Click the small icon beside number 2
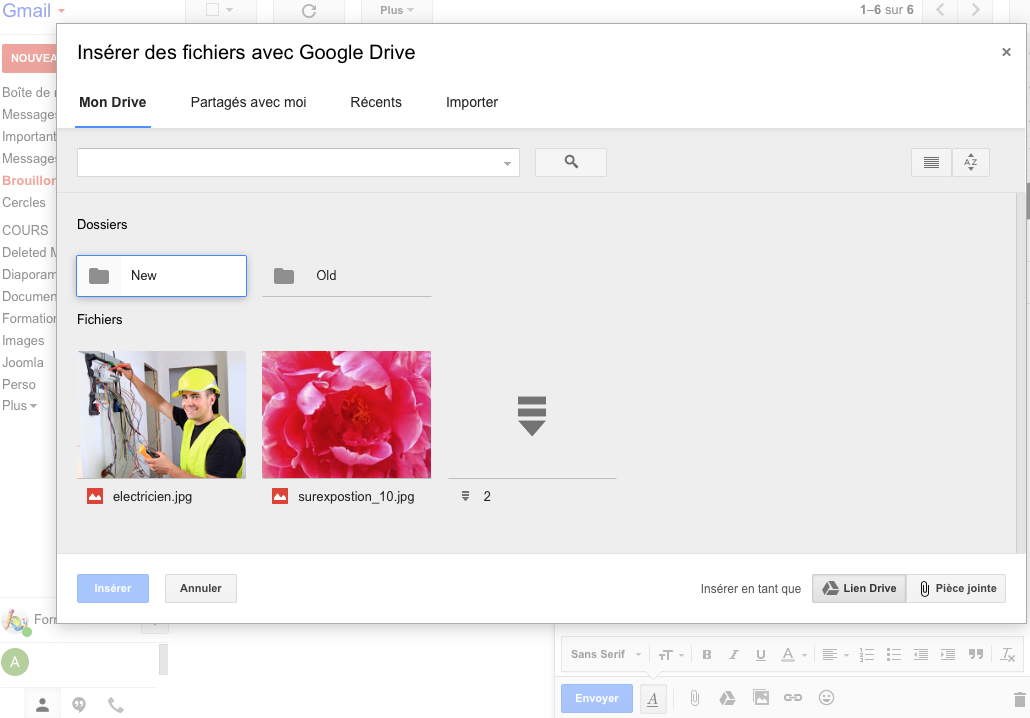 [465, 497]
